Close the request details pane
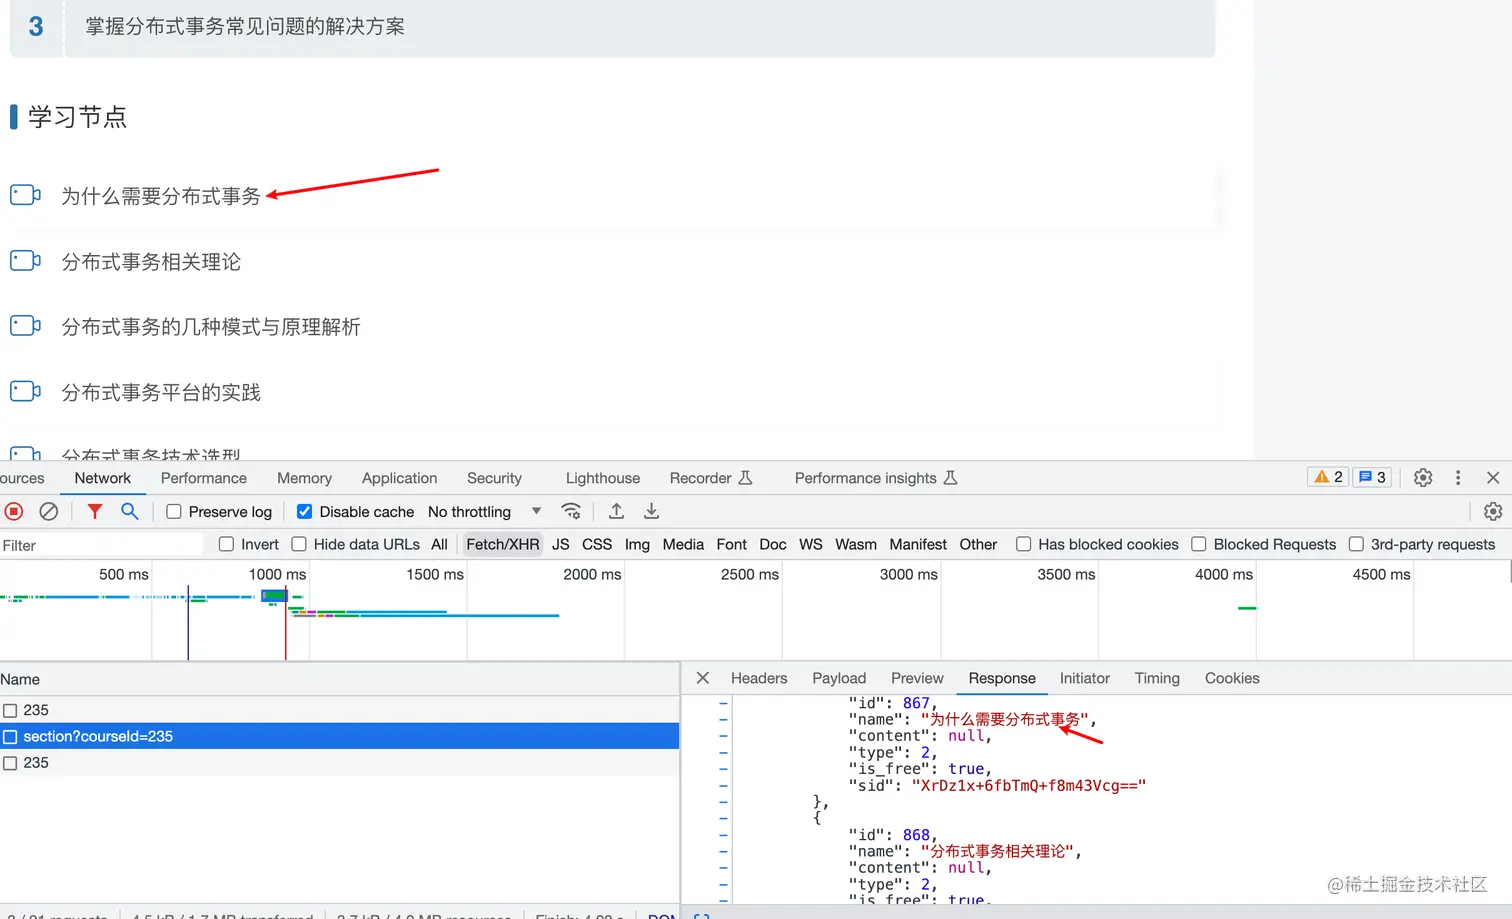The height and width of the screenshot is (919, 1512). tap(703, 678)
